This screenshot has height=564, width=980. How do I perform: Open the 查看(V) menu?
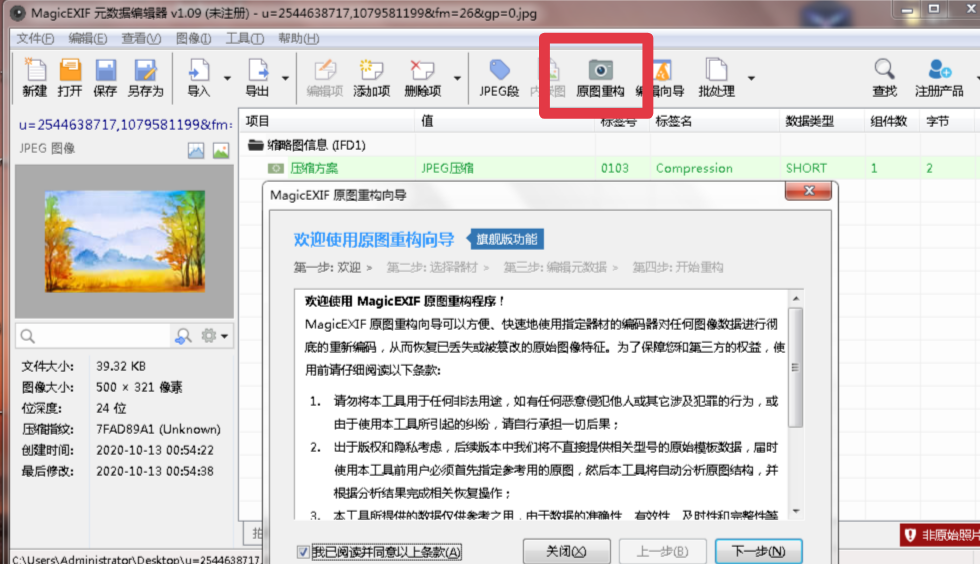(141, 39)
